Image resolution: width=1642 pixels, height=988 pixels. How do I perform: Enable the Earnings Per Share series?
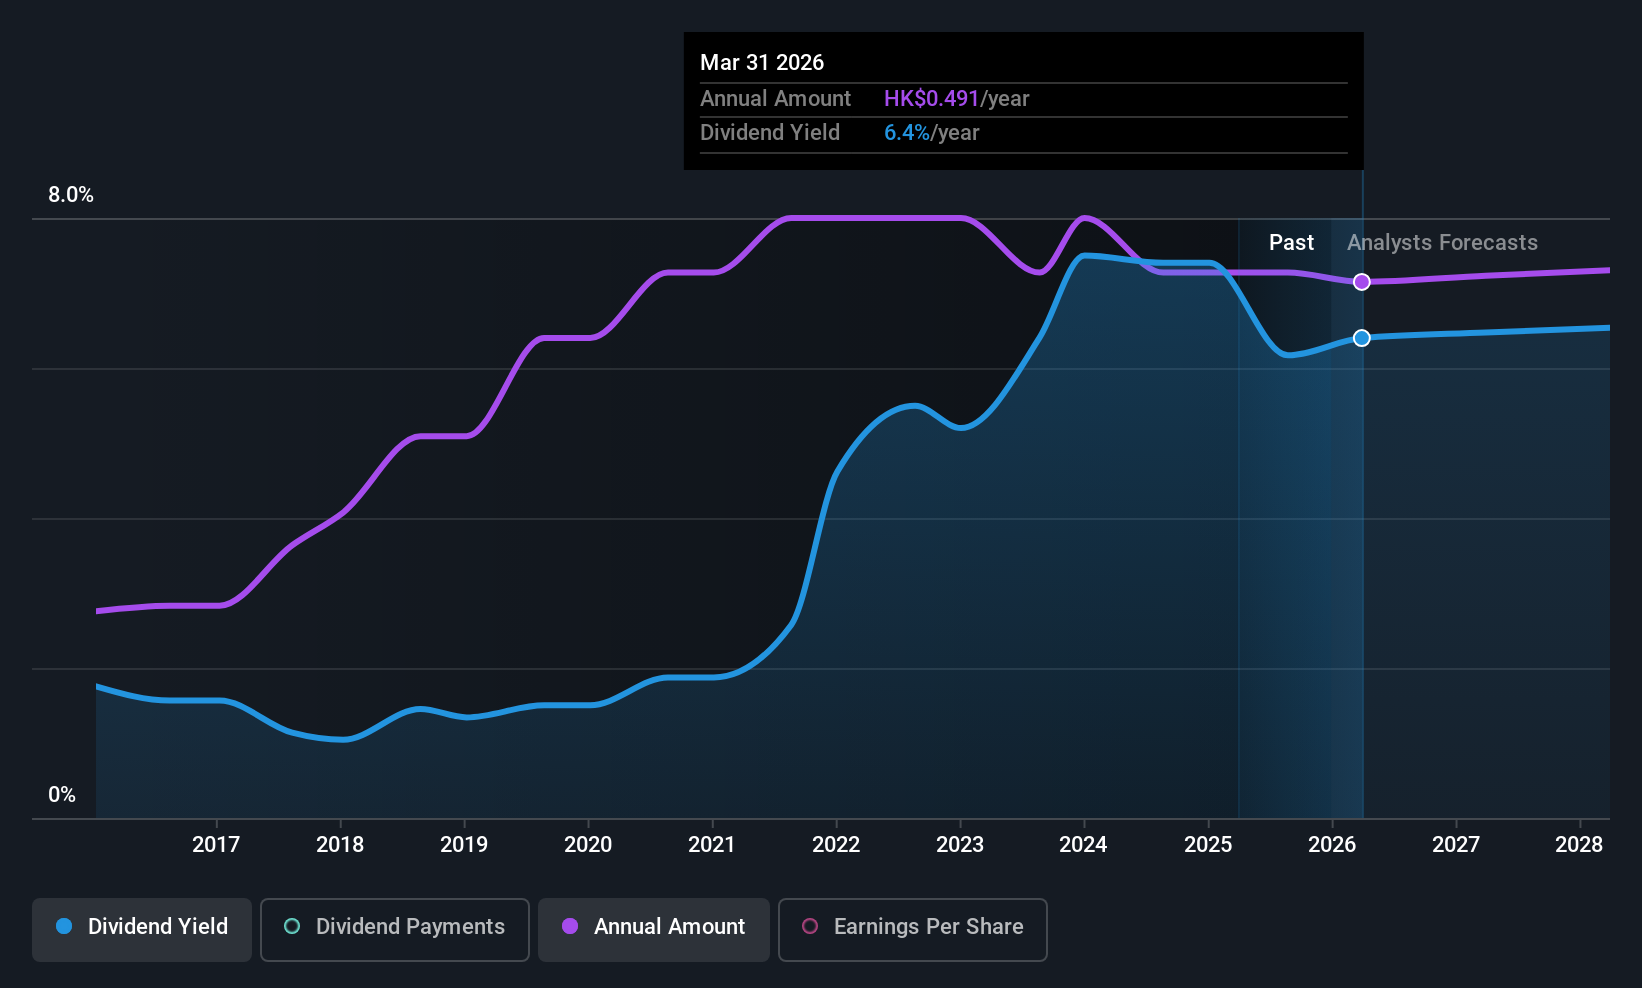pyautogui.click(x=913, y=929)
